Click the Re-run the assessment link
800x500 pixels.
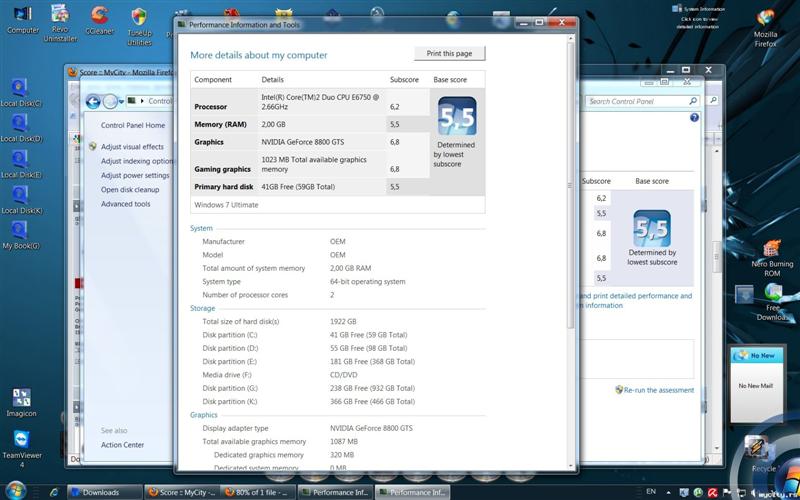658,390
